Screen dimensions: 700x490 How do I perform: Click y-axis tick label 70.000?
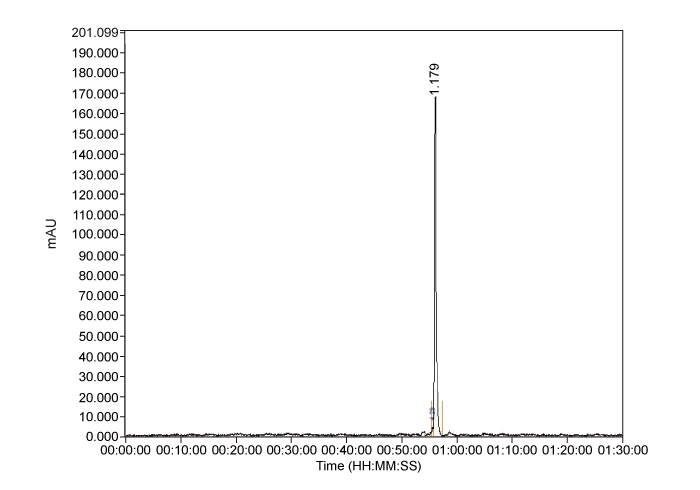tap(99, 295)
